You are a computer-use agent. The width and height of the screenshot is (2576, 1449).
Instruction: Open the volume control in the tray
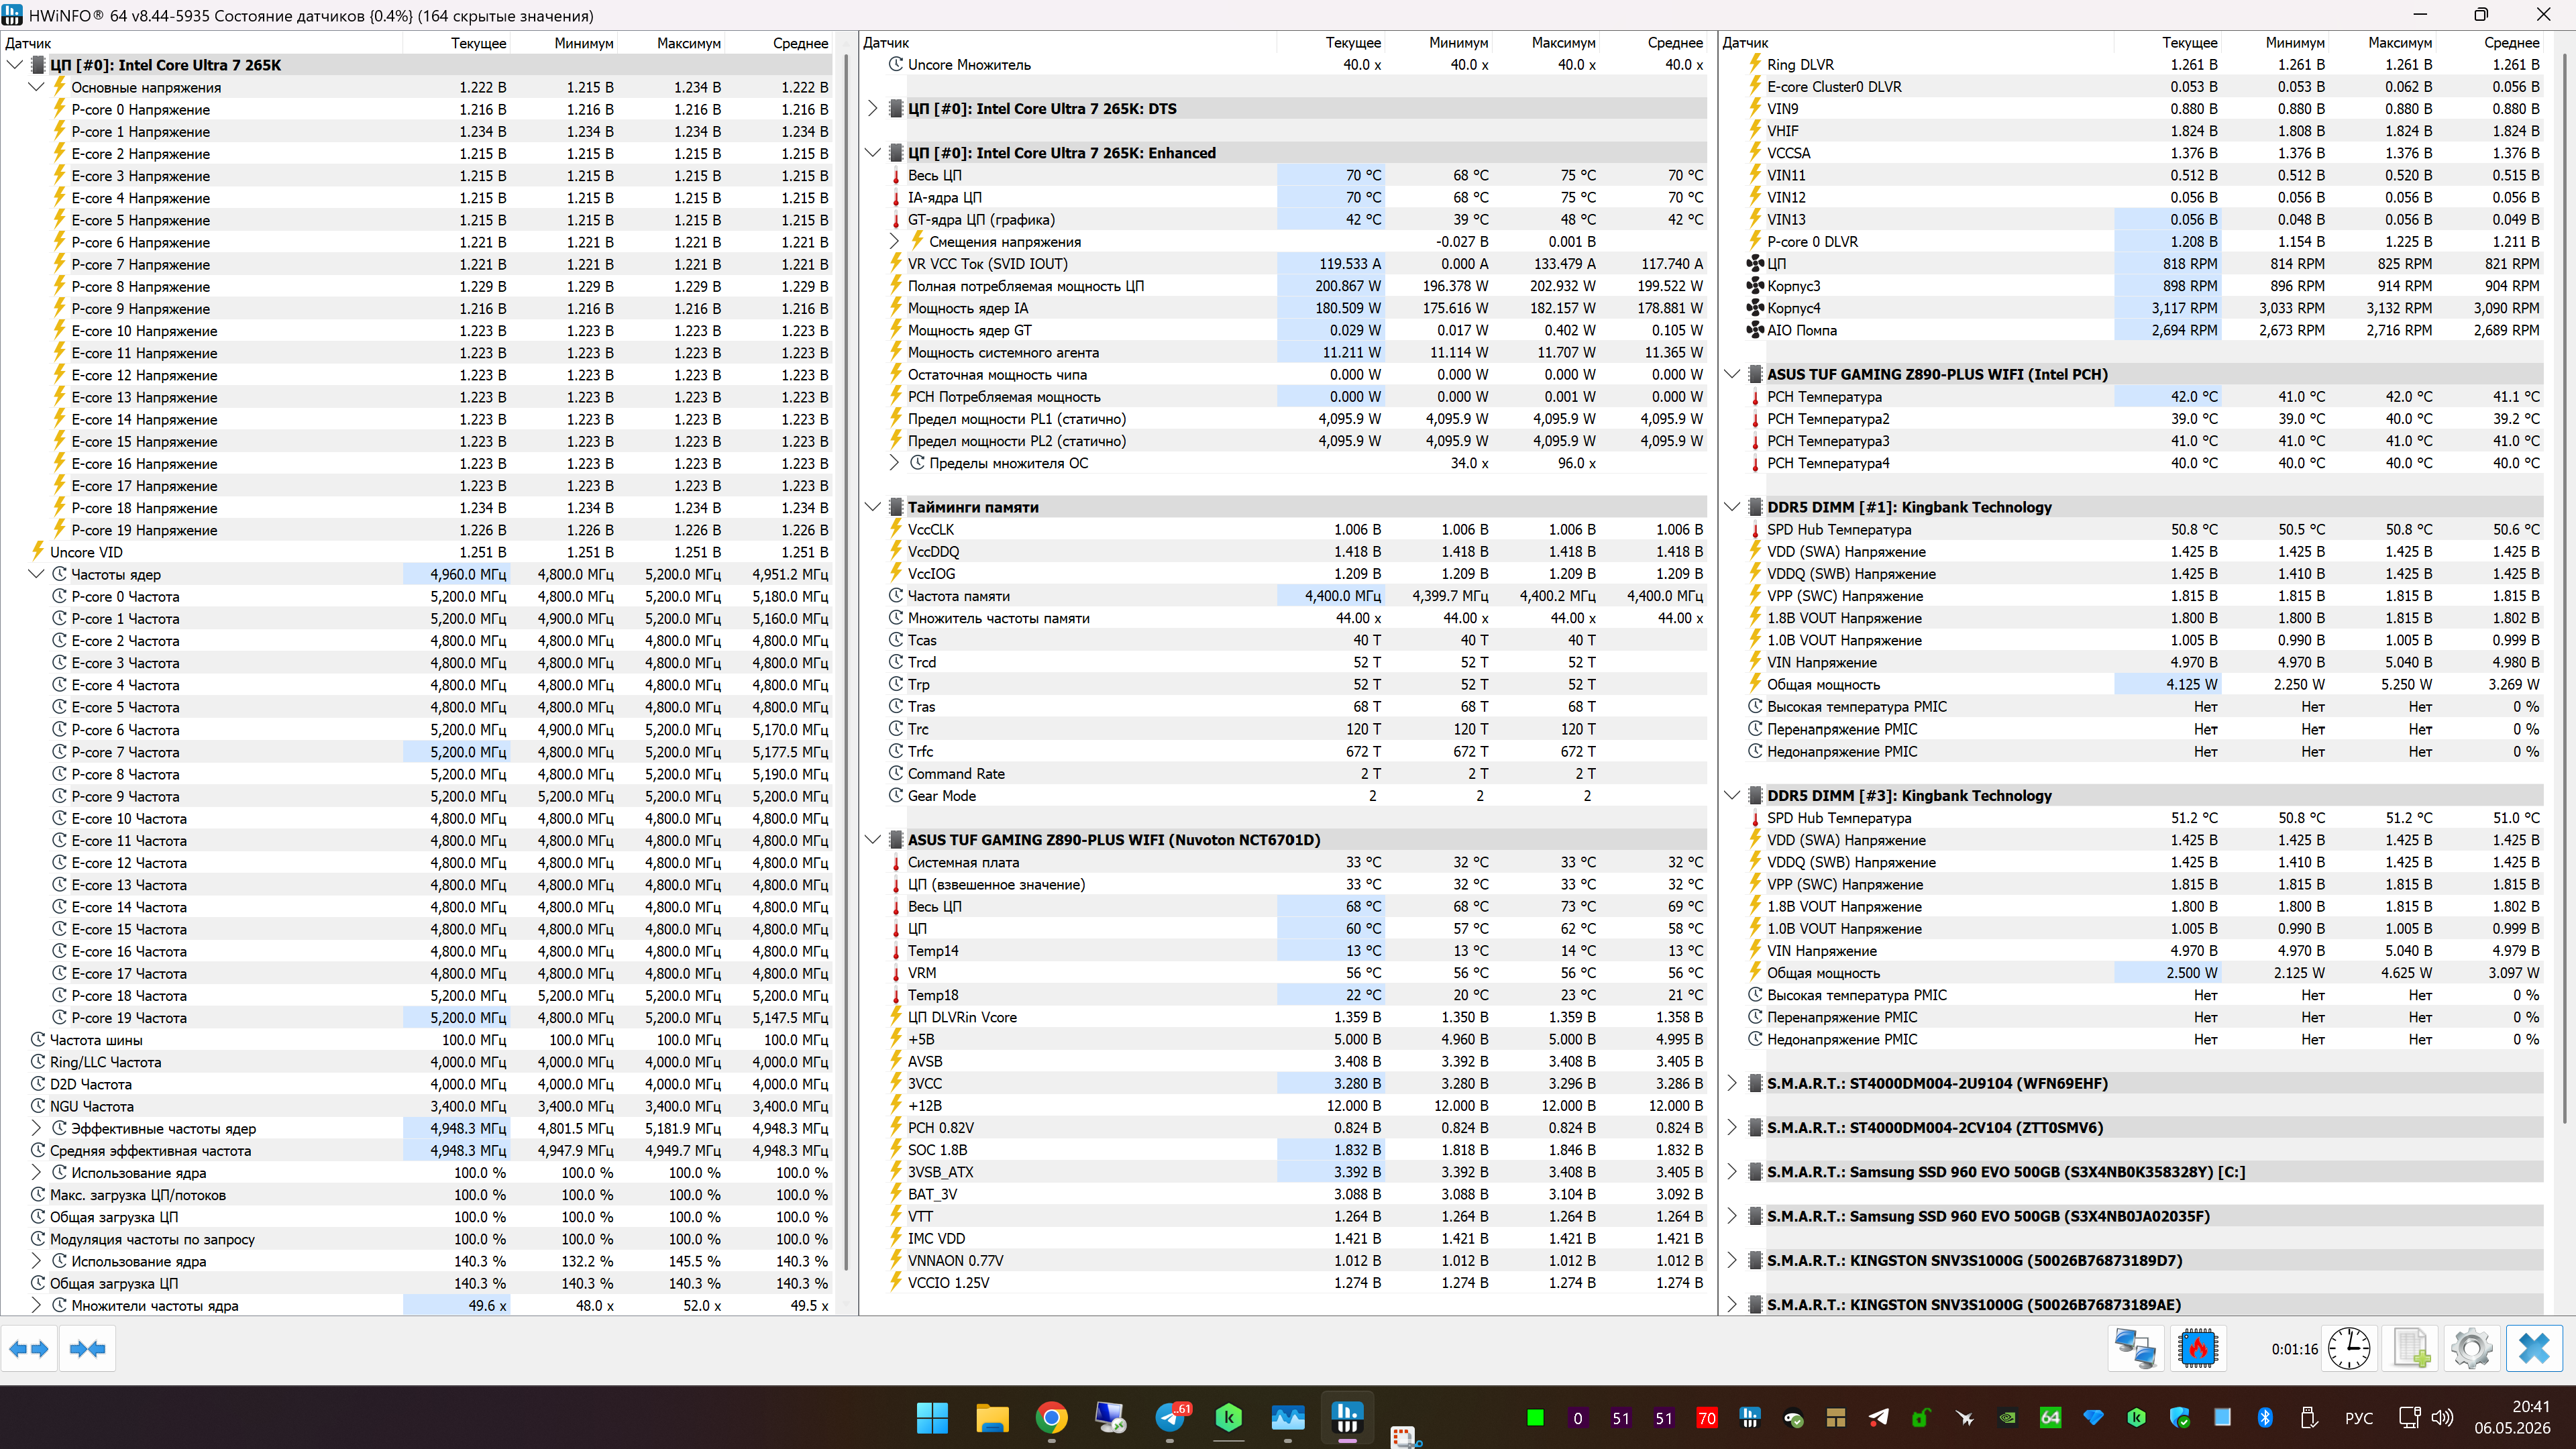pos(2442,1417)
